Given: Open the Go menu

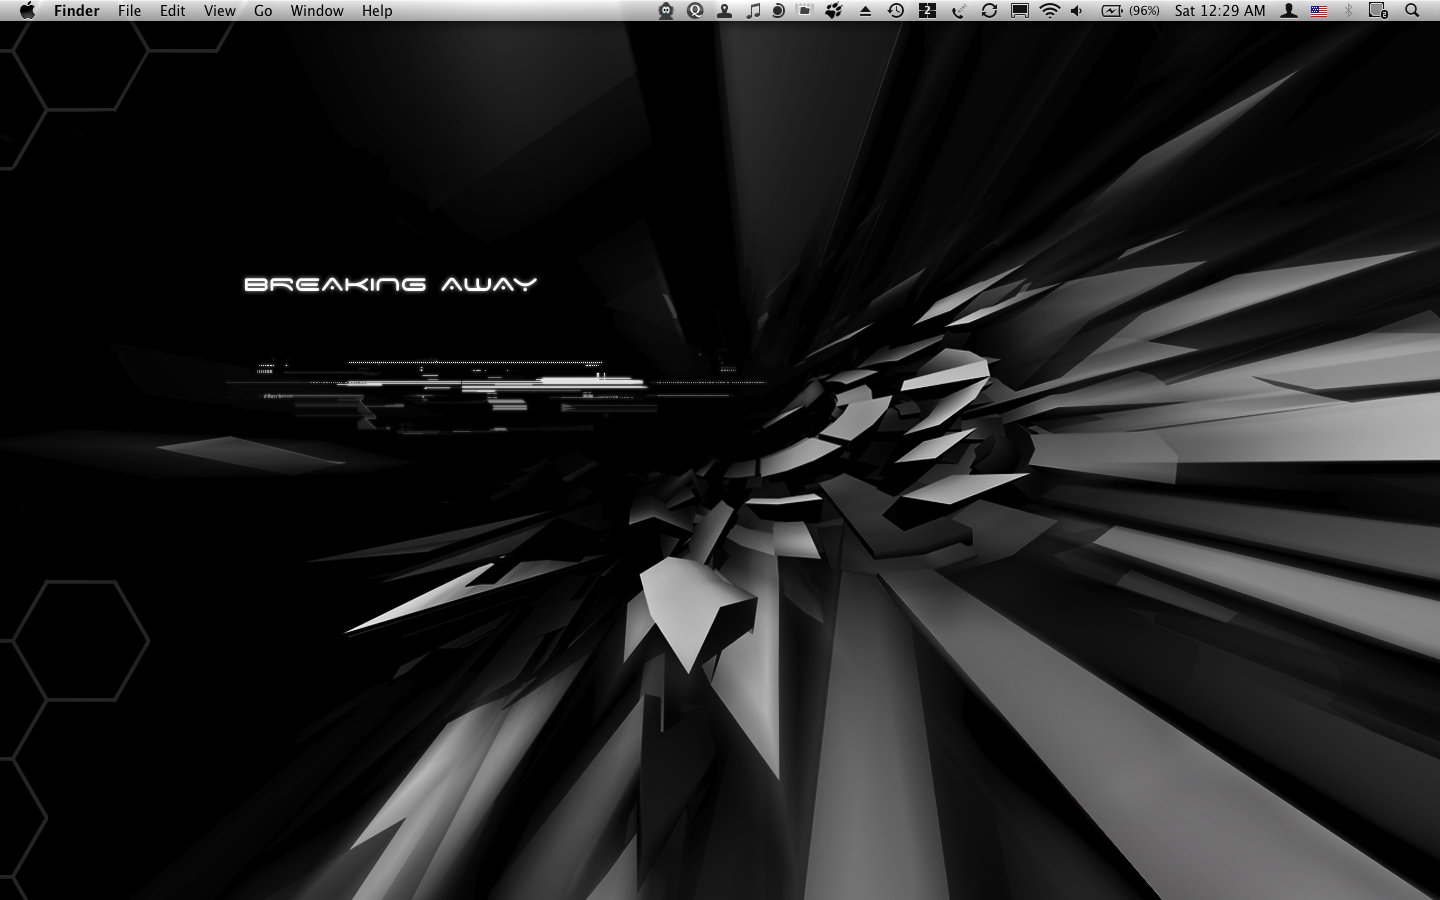Looking at the screenshot, I should 263,11.
